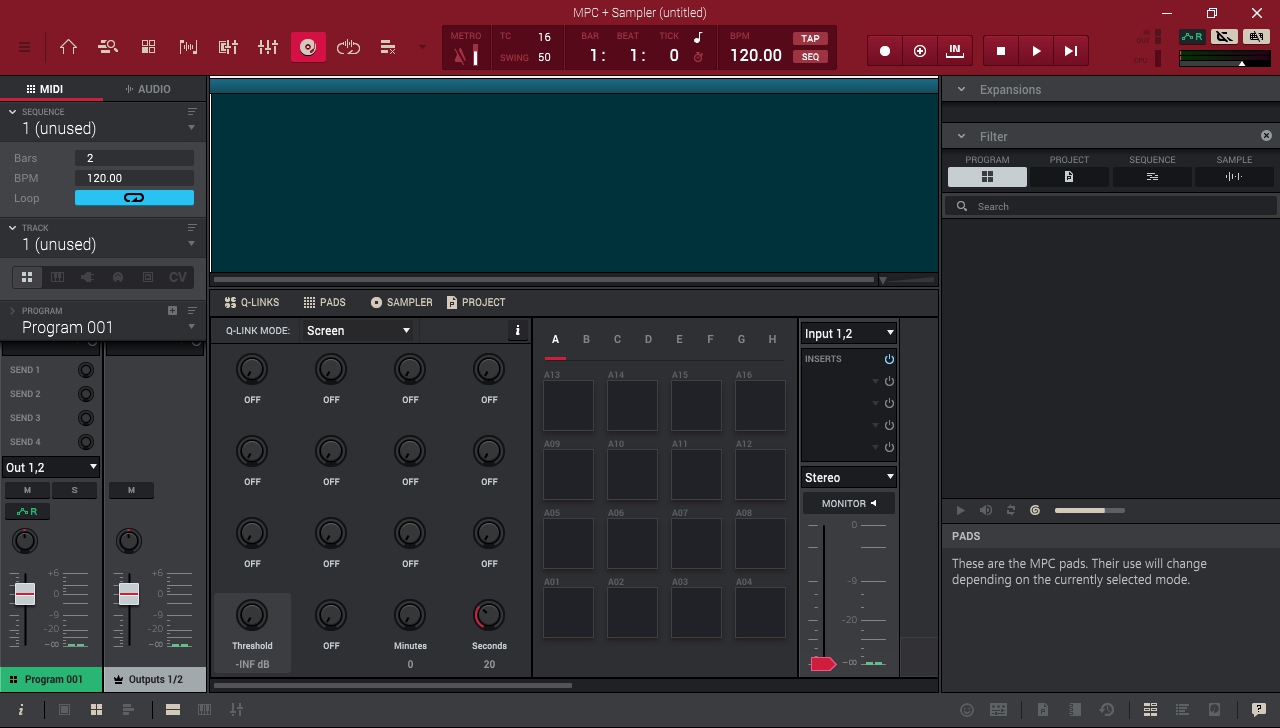This screenshot has width=1280, height=728.
Task: Open the channel mixer faders icon
Action: point(268,47)
